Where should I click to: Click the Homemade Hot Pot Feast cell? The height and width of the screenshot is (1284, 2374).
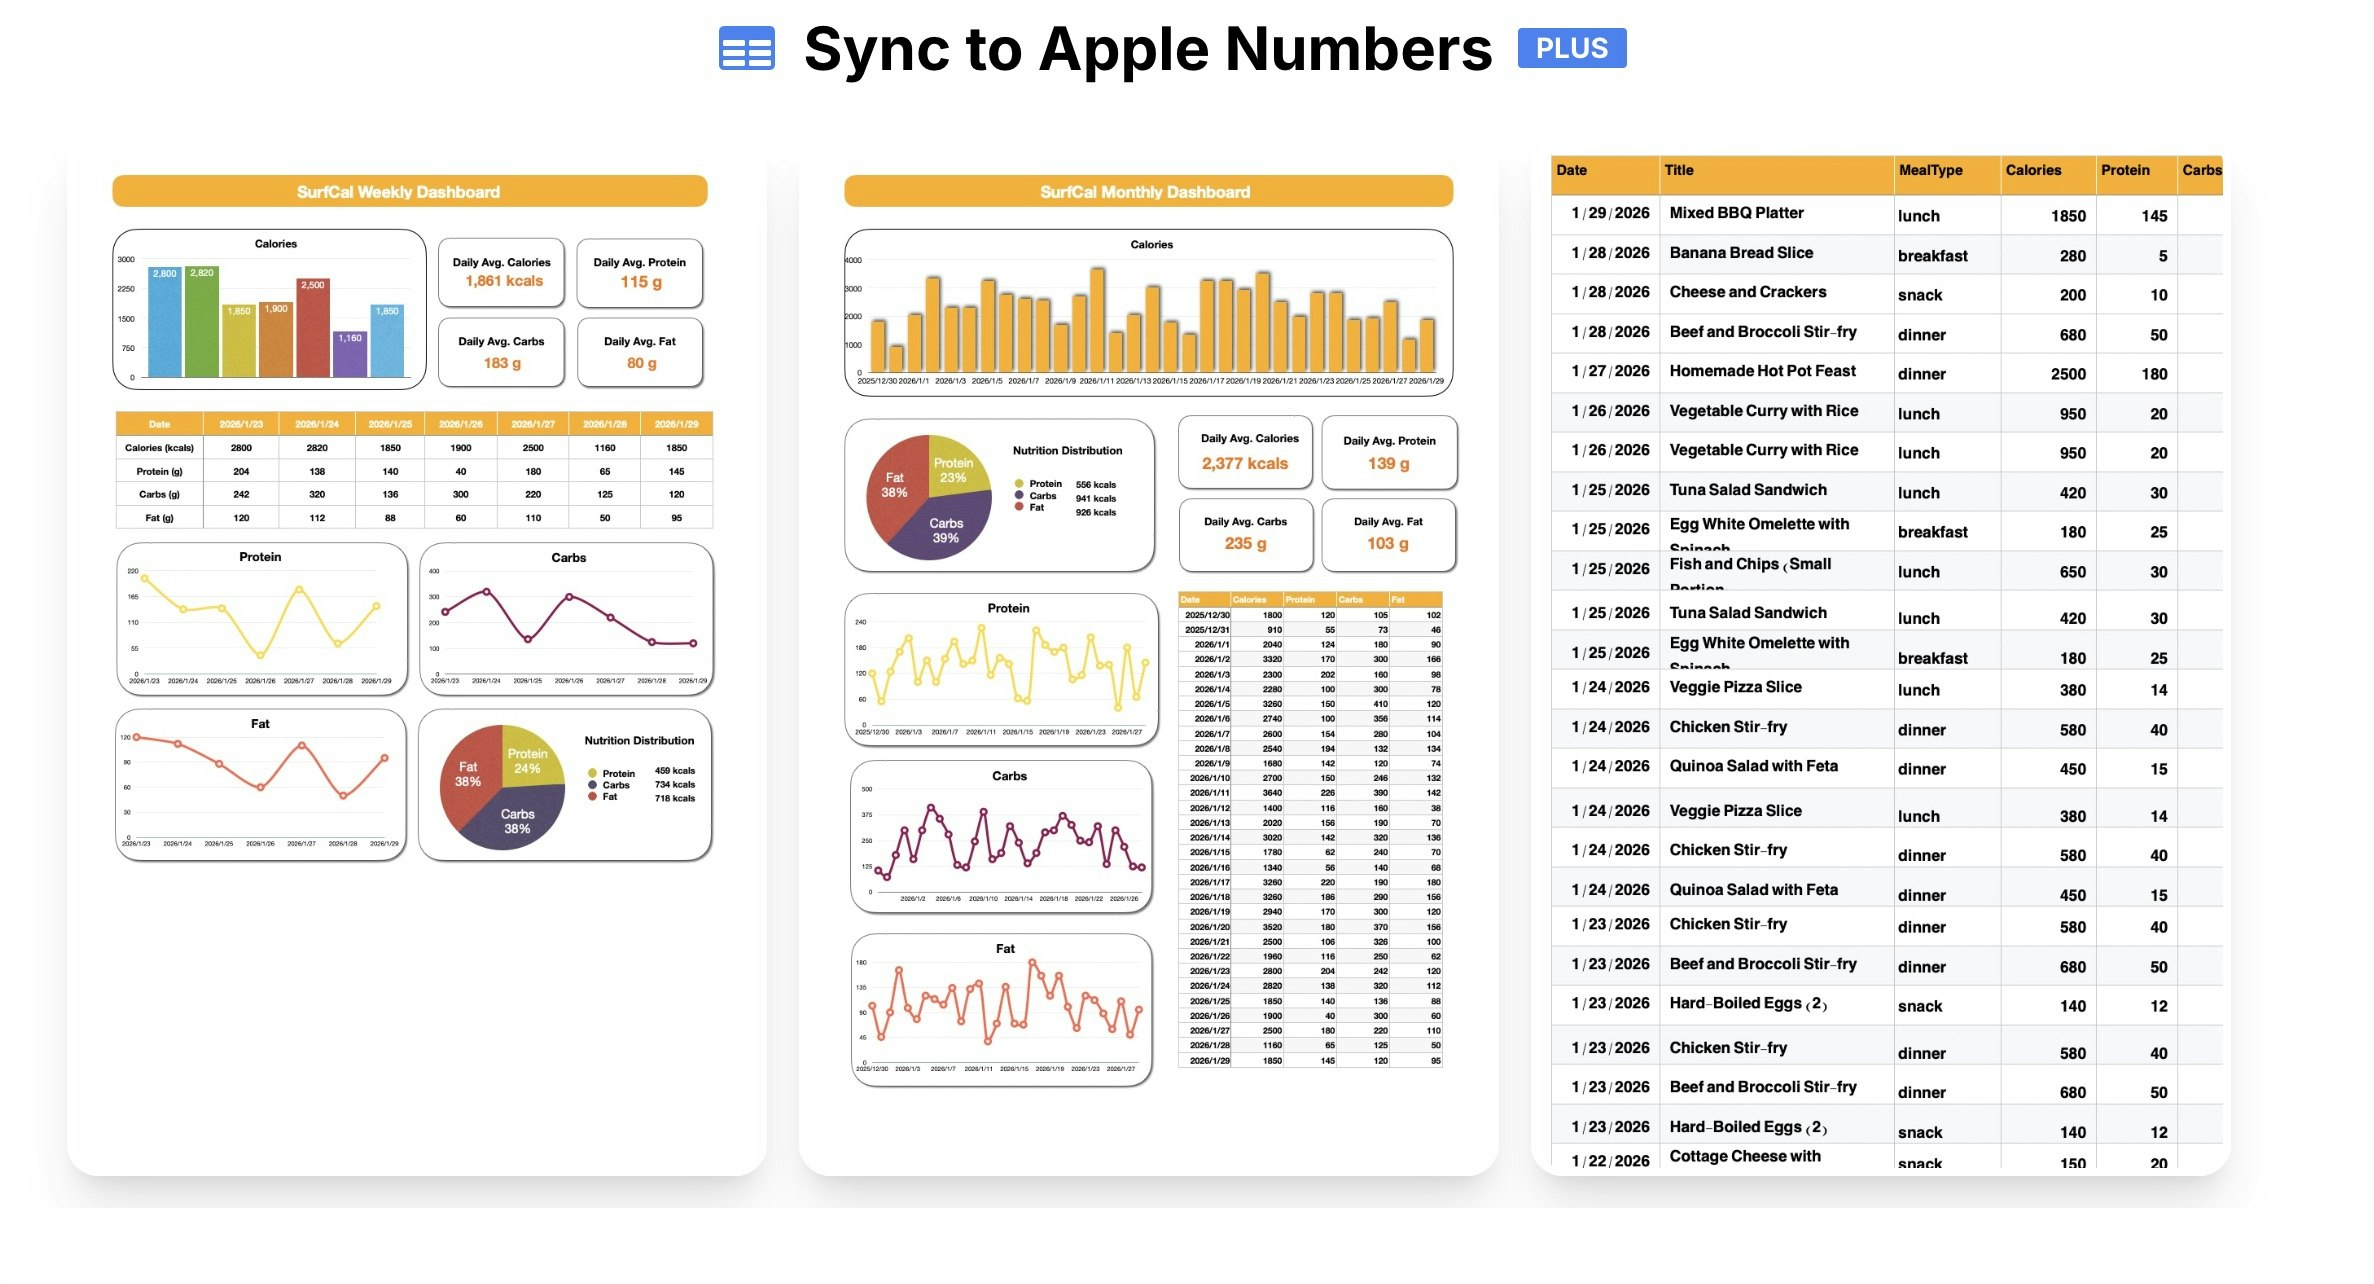(1762, 371)
